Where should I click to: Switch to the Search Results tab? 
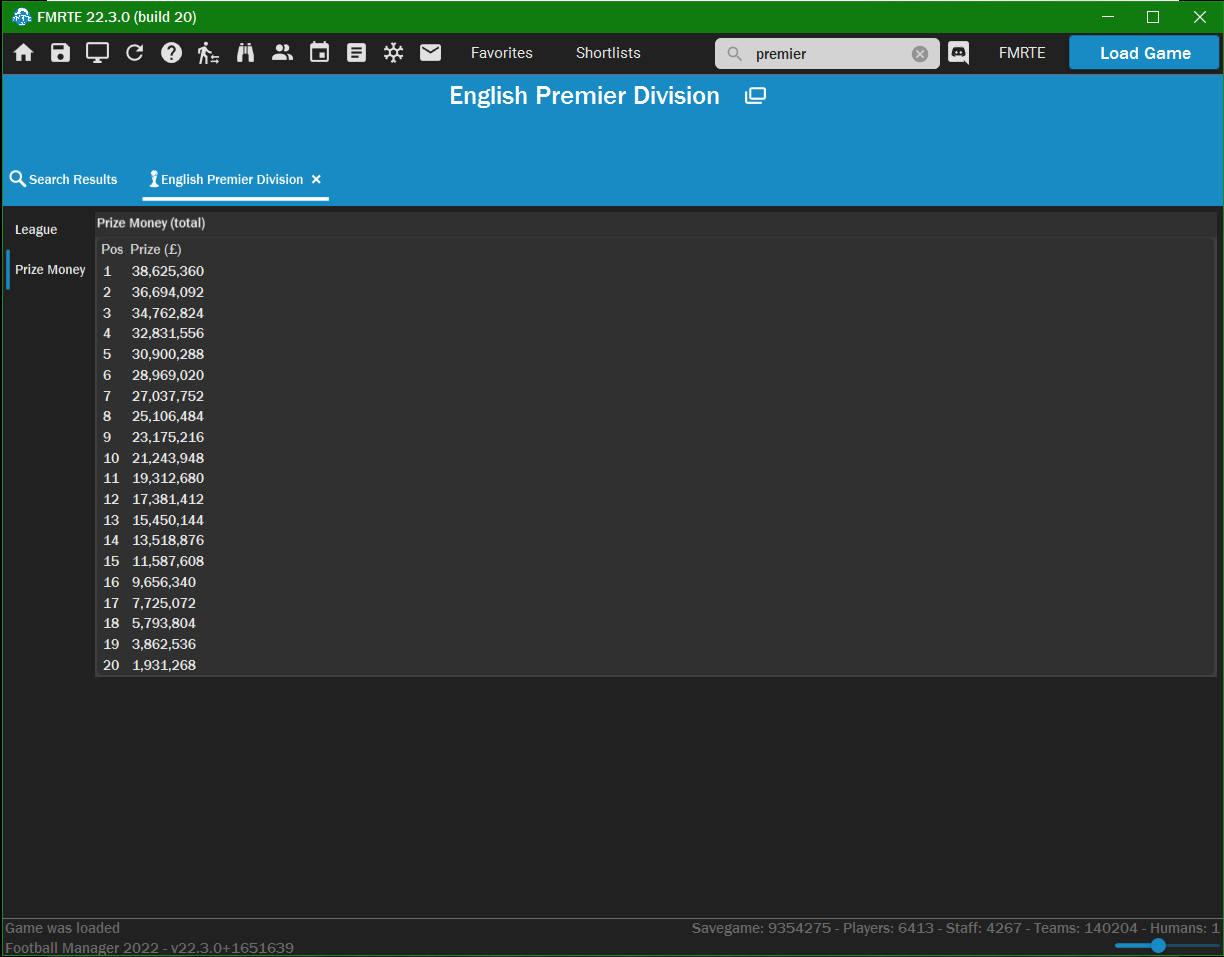click(64, 179)
